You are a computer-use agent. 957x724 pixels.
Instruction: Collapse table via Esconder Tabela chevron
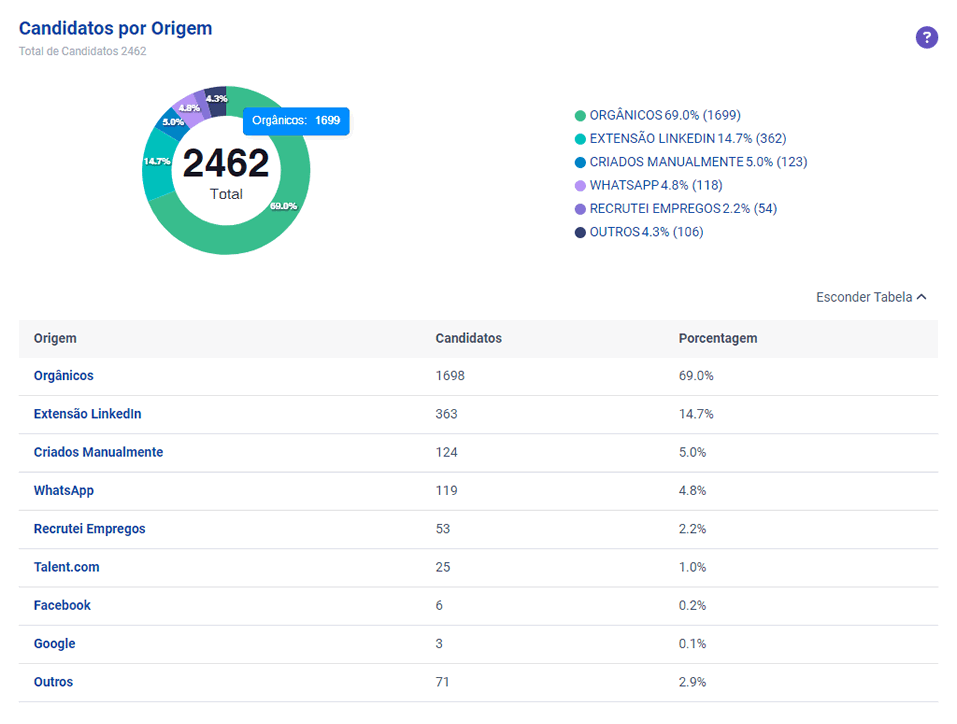point(922,297)
